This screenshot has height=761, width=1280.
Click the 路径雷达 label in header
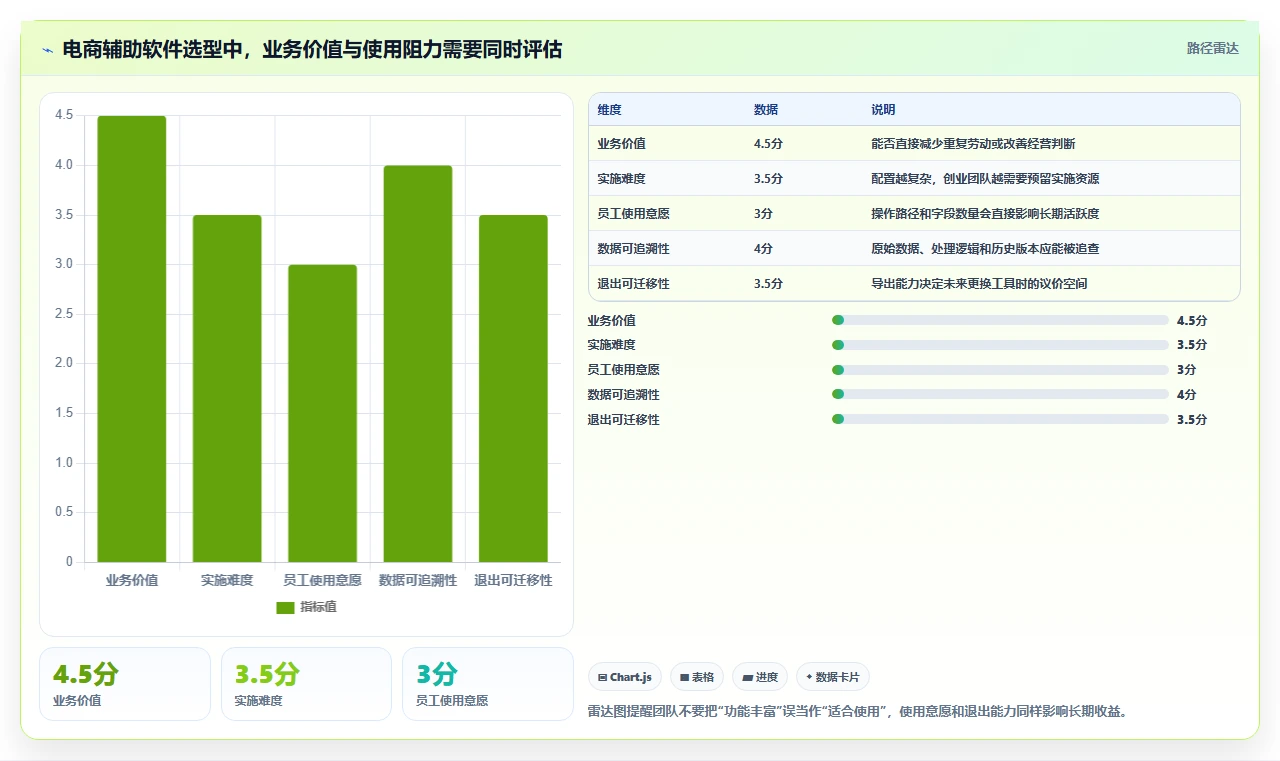tap(1212, 48)
